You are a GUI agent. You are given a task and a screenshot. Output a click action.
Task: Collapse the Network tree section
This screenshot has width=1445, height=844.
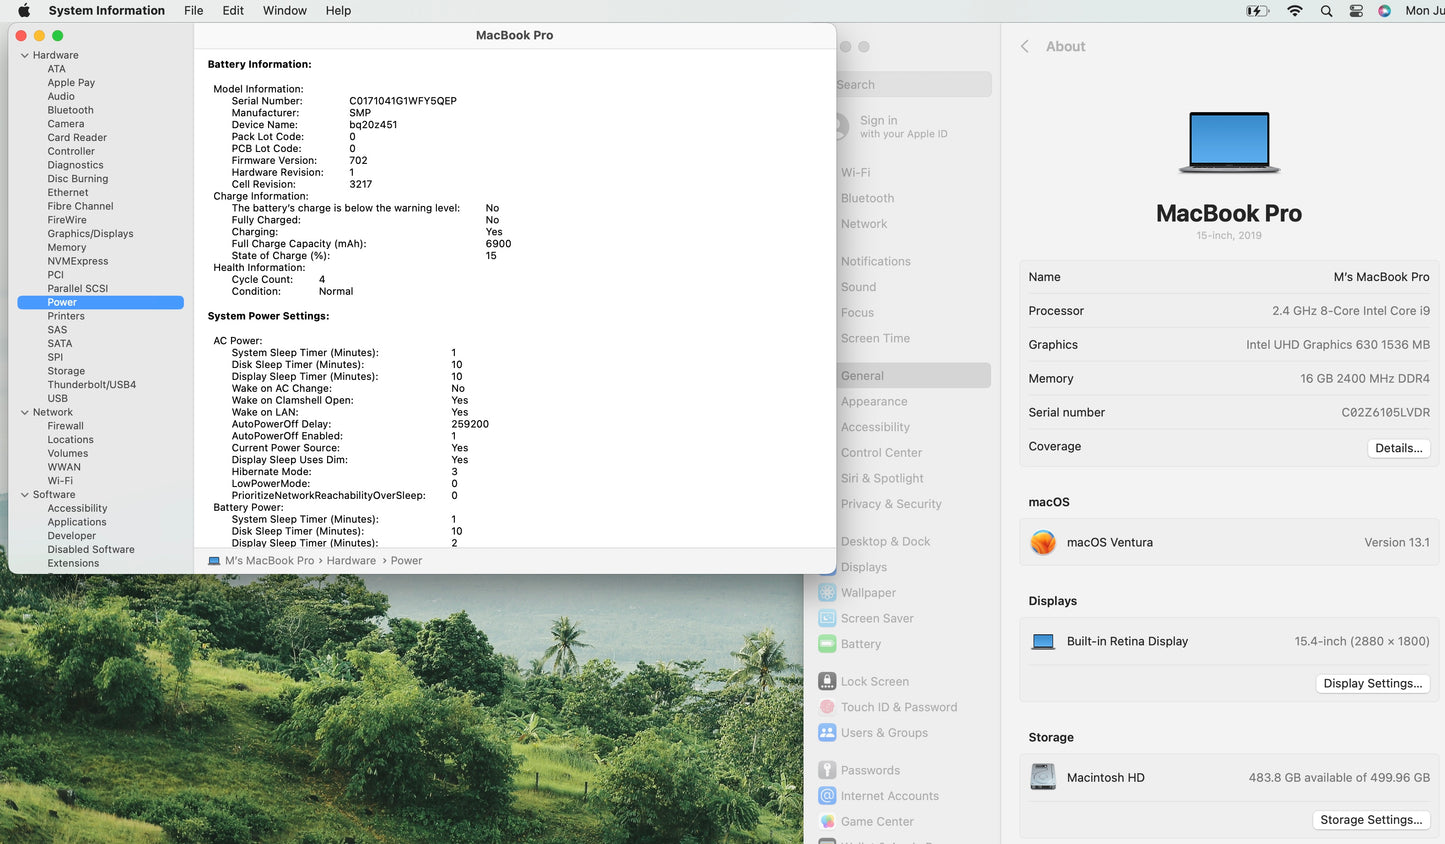coord(25,413)
